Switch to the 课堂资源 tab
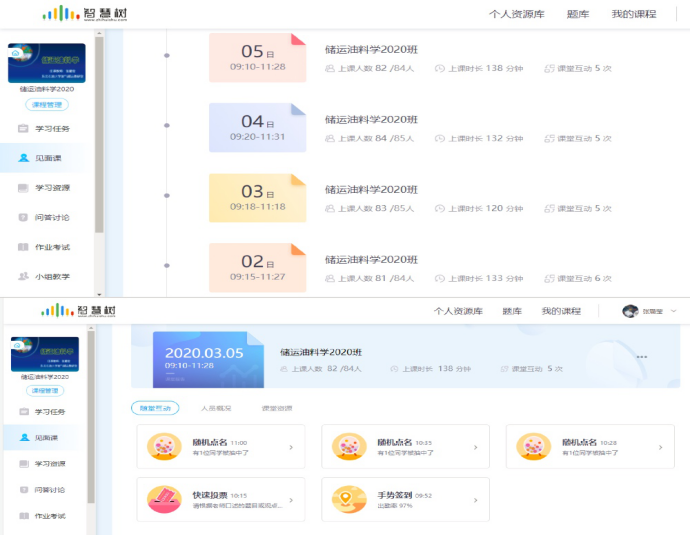 [x=277, y=408]
